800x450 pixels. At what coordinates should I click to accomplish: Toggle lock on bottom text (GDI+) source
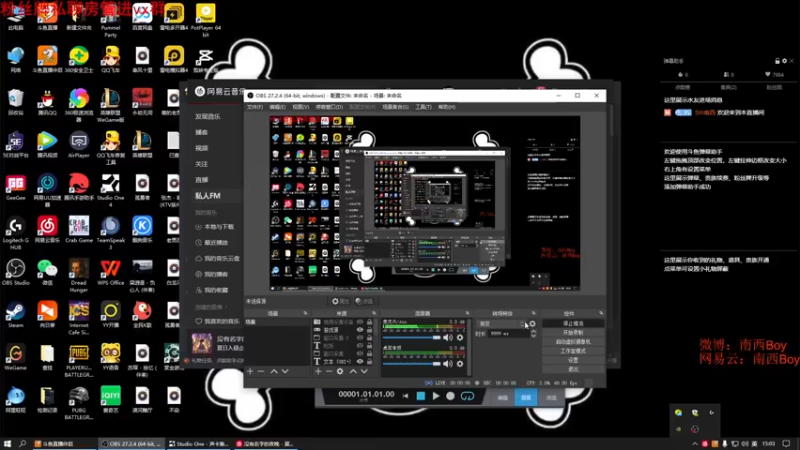(369, 362)
